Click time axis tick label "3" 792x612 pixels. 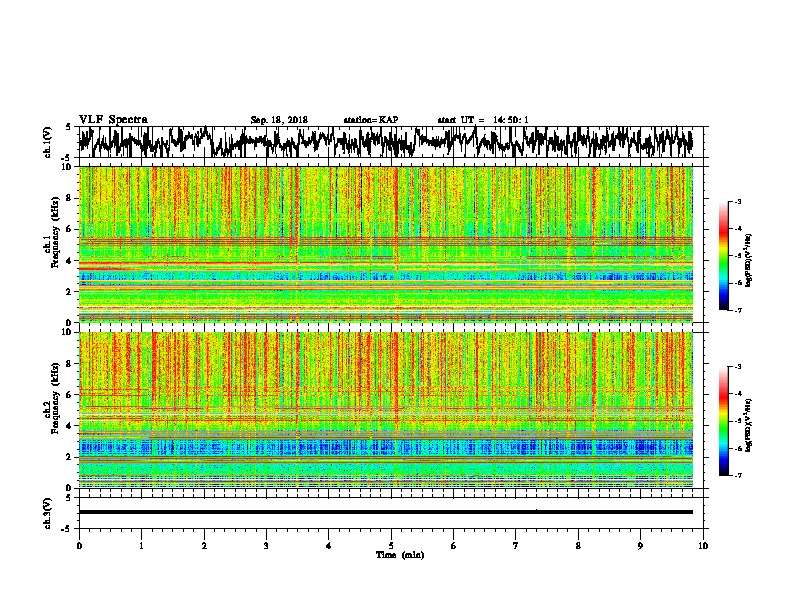point(266,546)
